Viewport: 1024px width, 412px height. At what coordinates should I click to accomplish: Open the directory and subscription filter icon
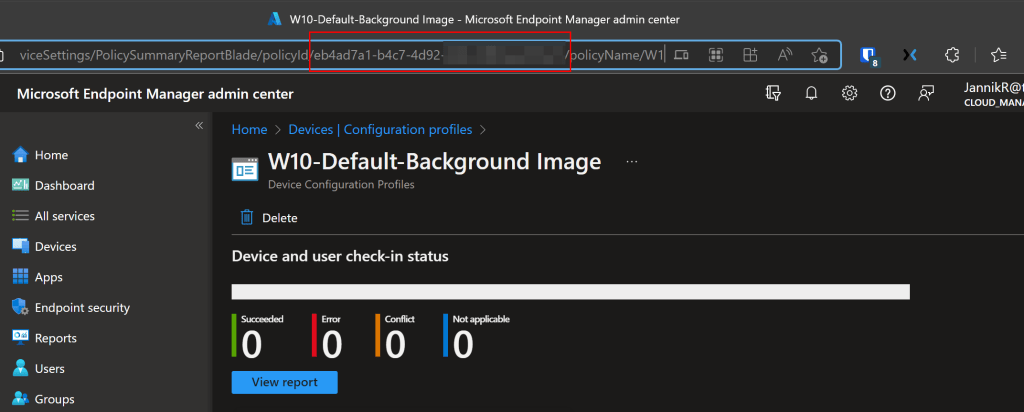pyautogui.click(x=772, y=93)
